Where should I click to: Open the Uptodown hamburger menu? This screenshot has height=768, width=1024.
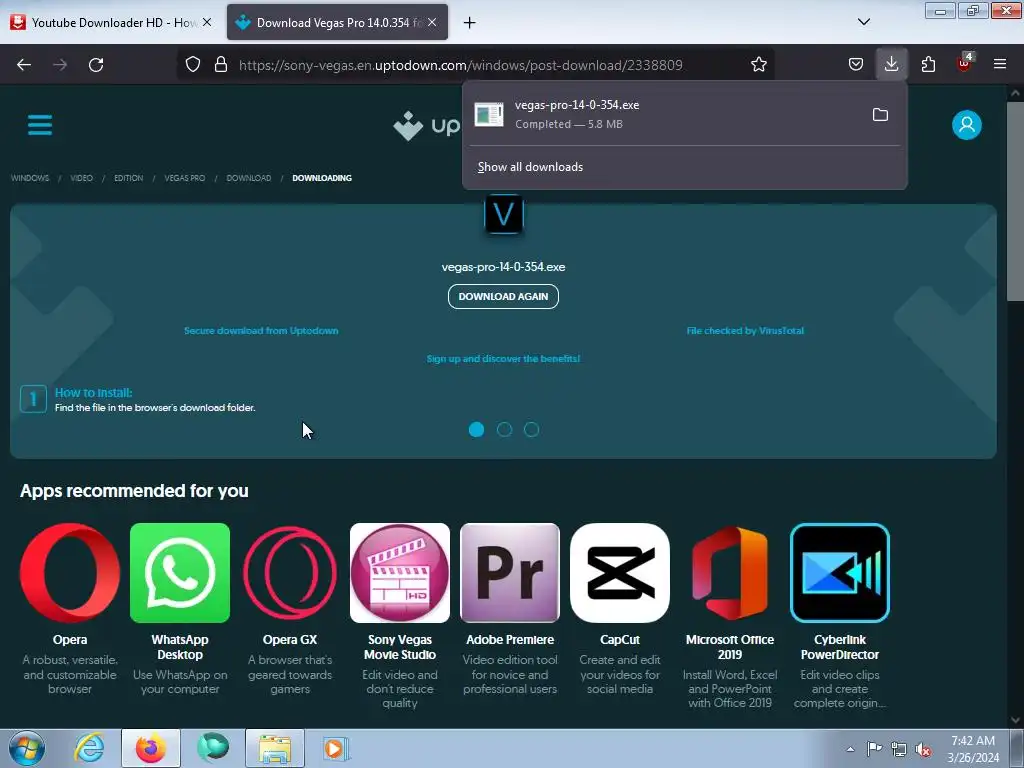point(40,125)
